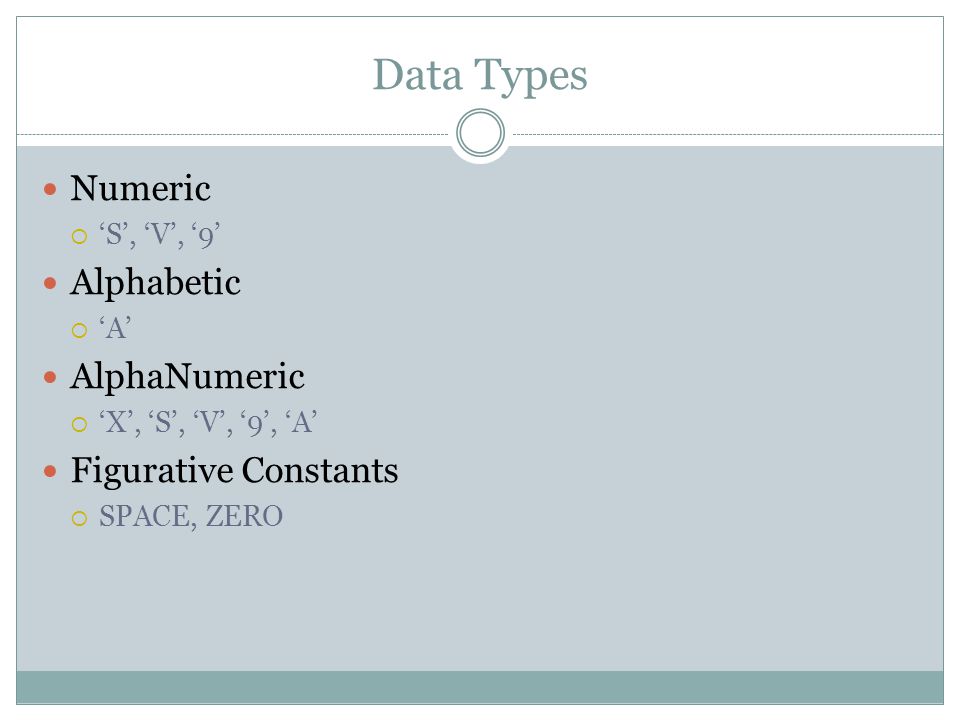Click the 'A' sub-bullet under Alphabetic
Image resolution: width=960 pixels, height=720 pixels.
115,328
